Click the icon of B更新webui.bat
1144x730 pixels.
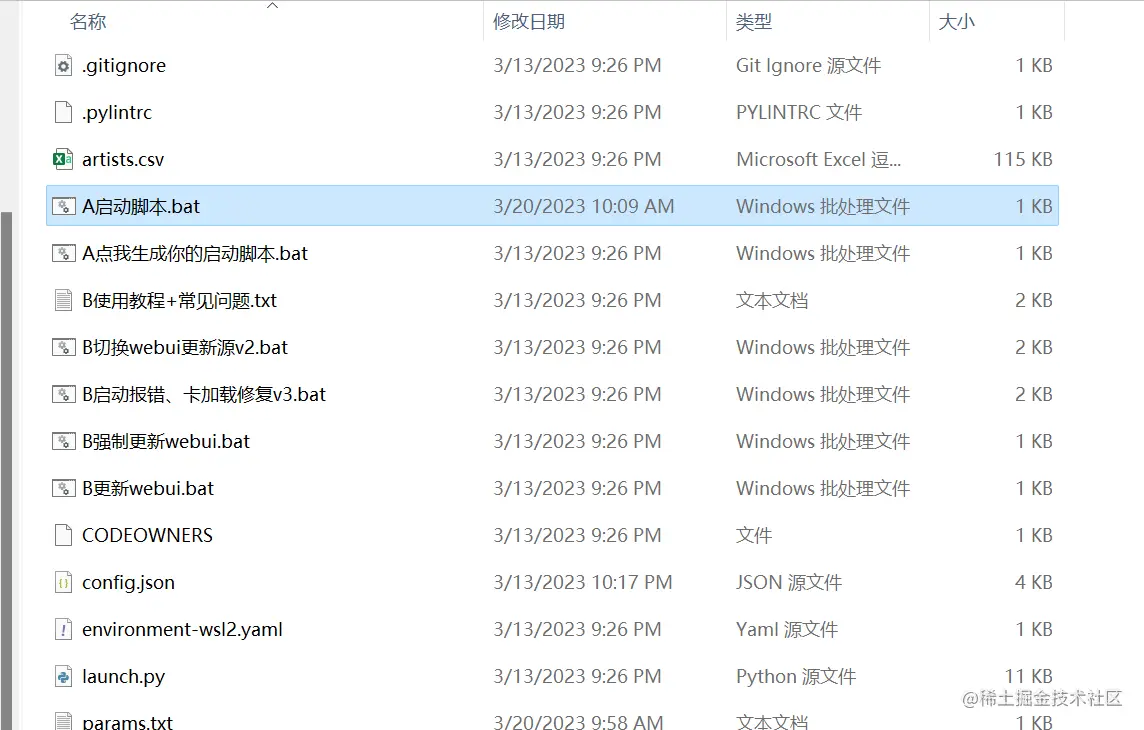(63, 489)
